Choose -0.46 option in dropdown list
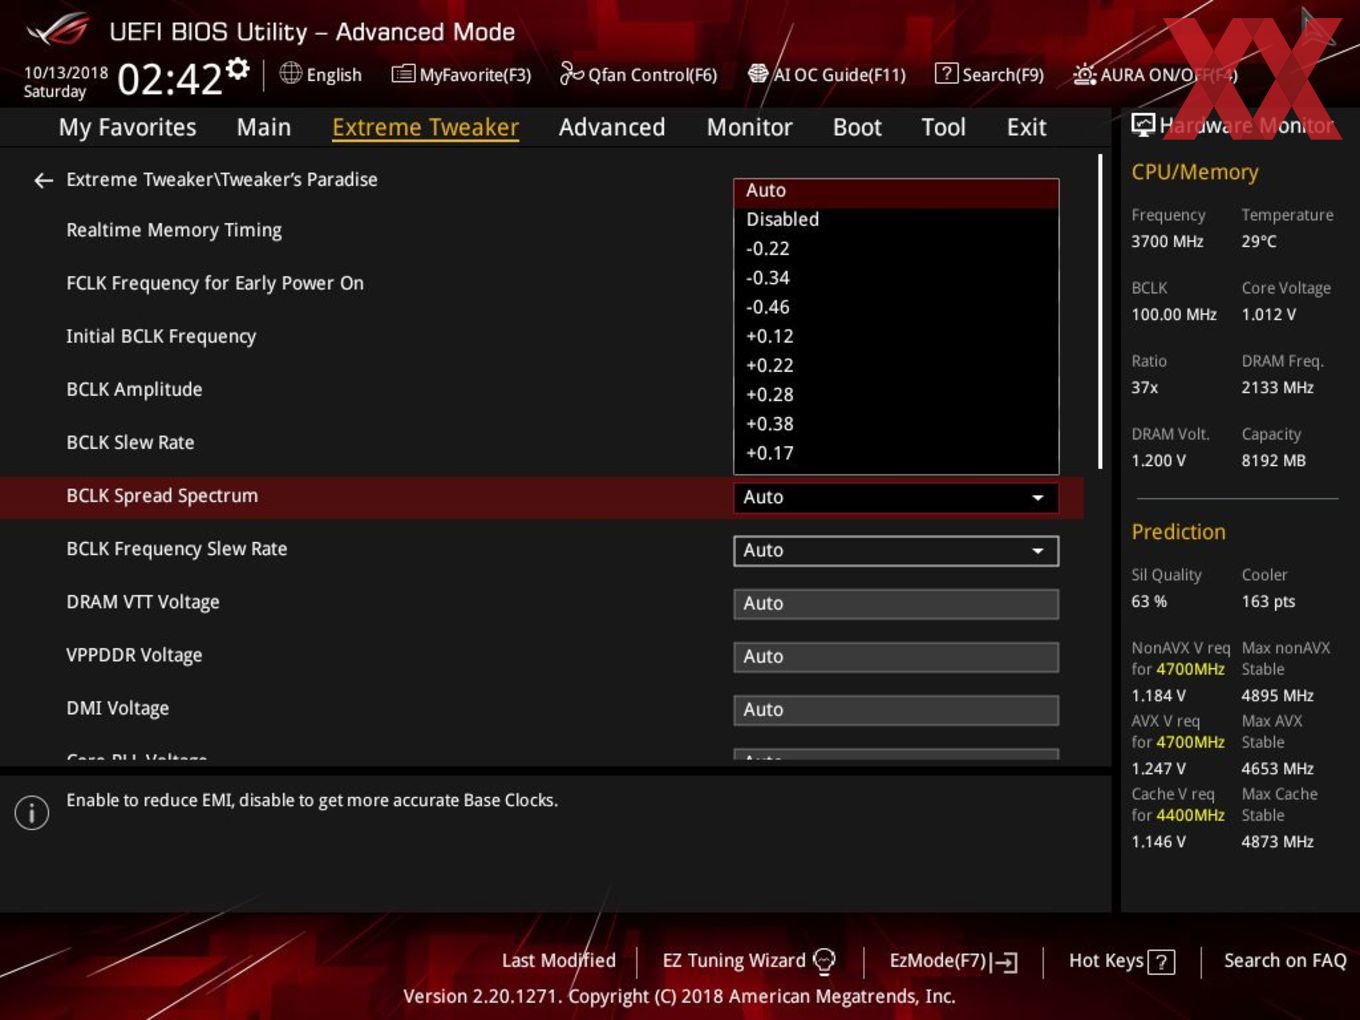 (x=896, y=307)
